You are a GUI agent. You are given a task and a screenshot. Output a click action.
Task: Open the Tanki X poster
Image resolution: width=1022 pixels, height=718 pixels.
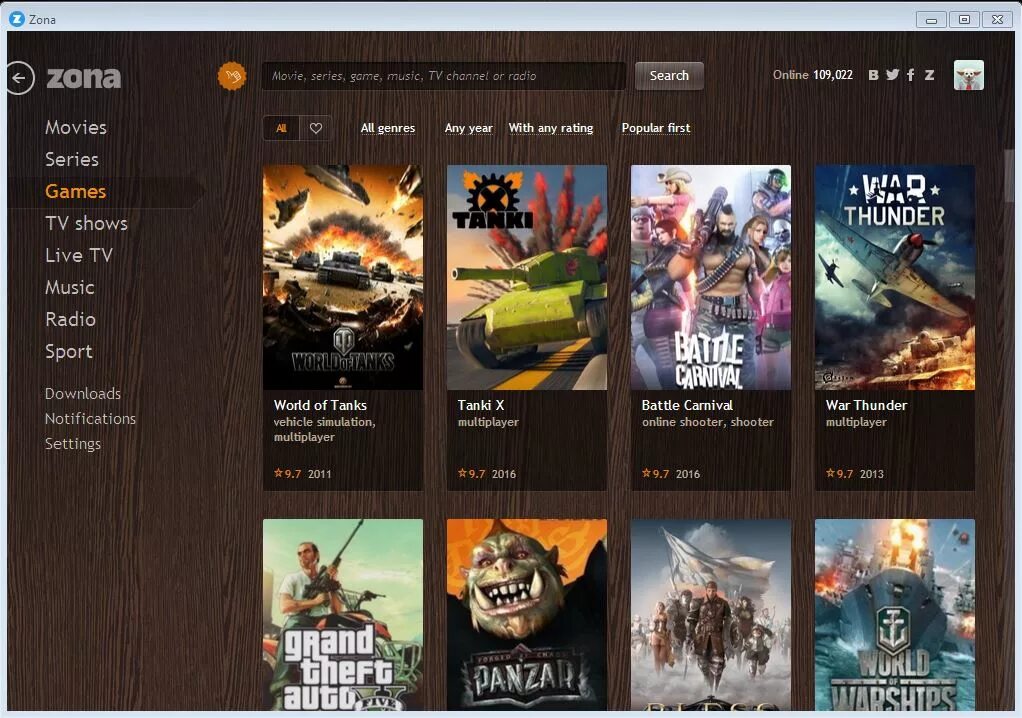527,278
